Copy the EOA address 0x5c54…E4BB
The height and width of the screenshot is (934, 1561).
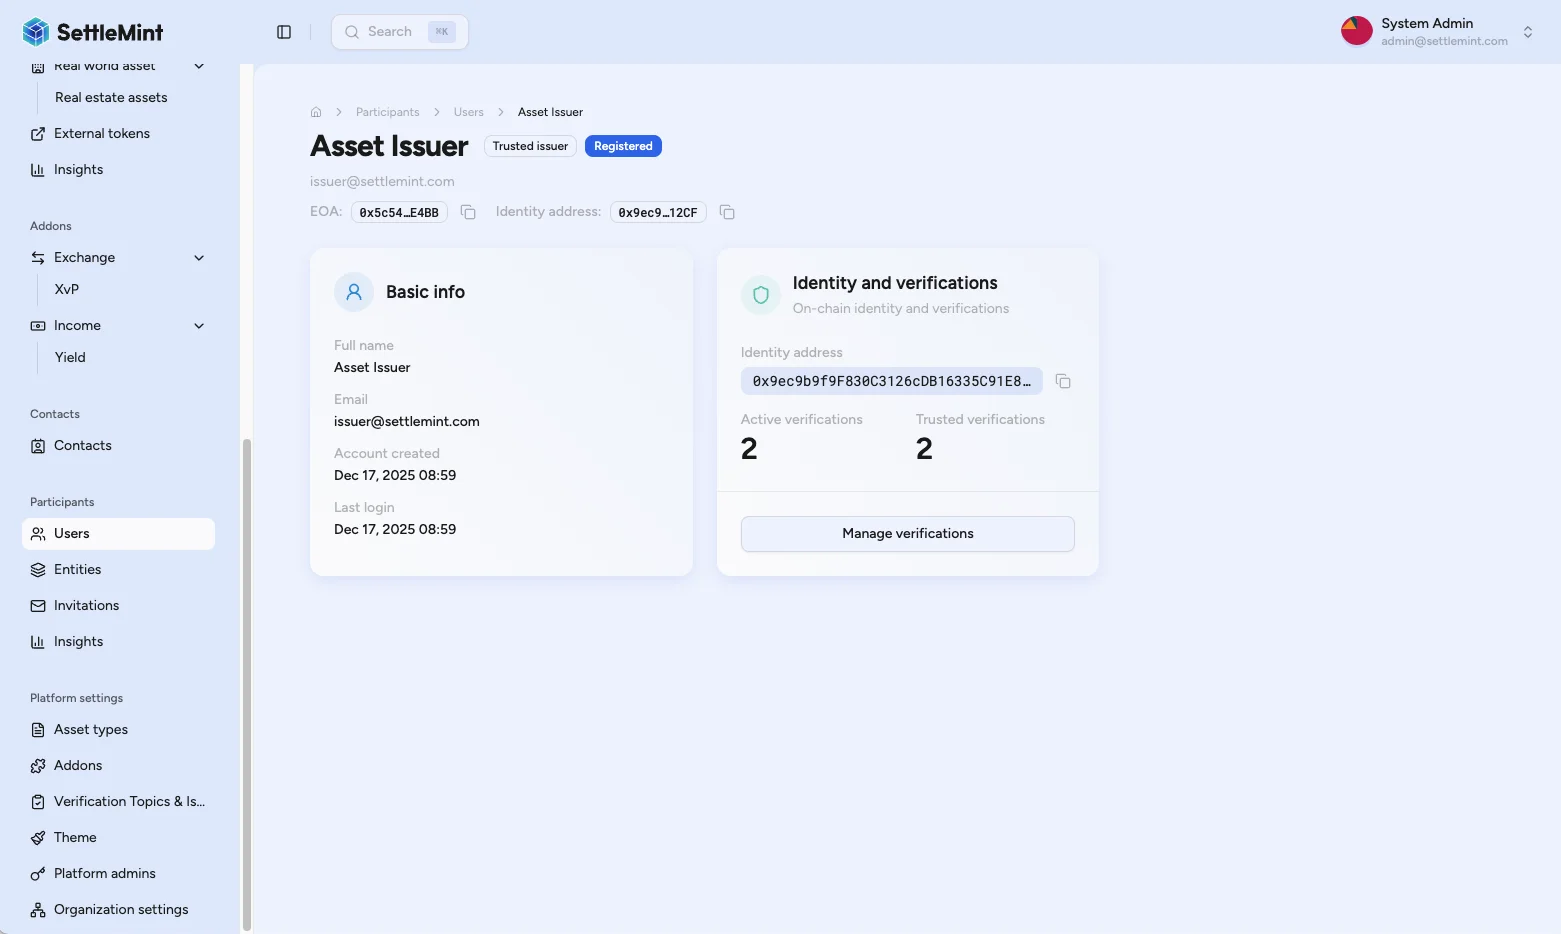(468, 212)
